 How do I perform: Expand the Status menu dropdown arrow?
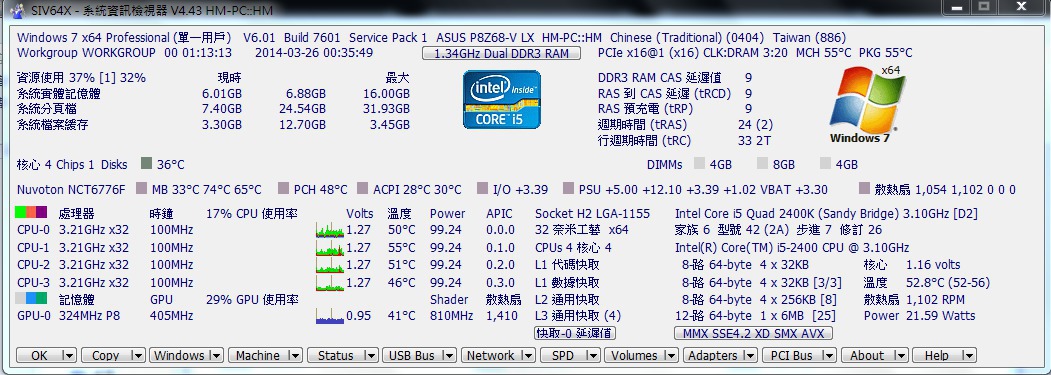[x=372, y=356]
